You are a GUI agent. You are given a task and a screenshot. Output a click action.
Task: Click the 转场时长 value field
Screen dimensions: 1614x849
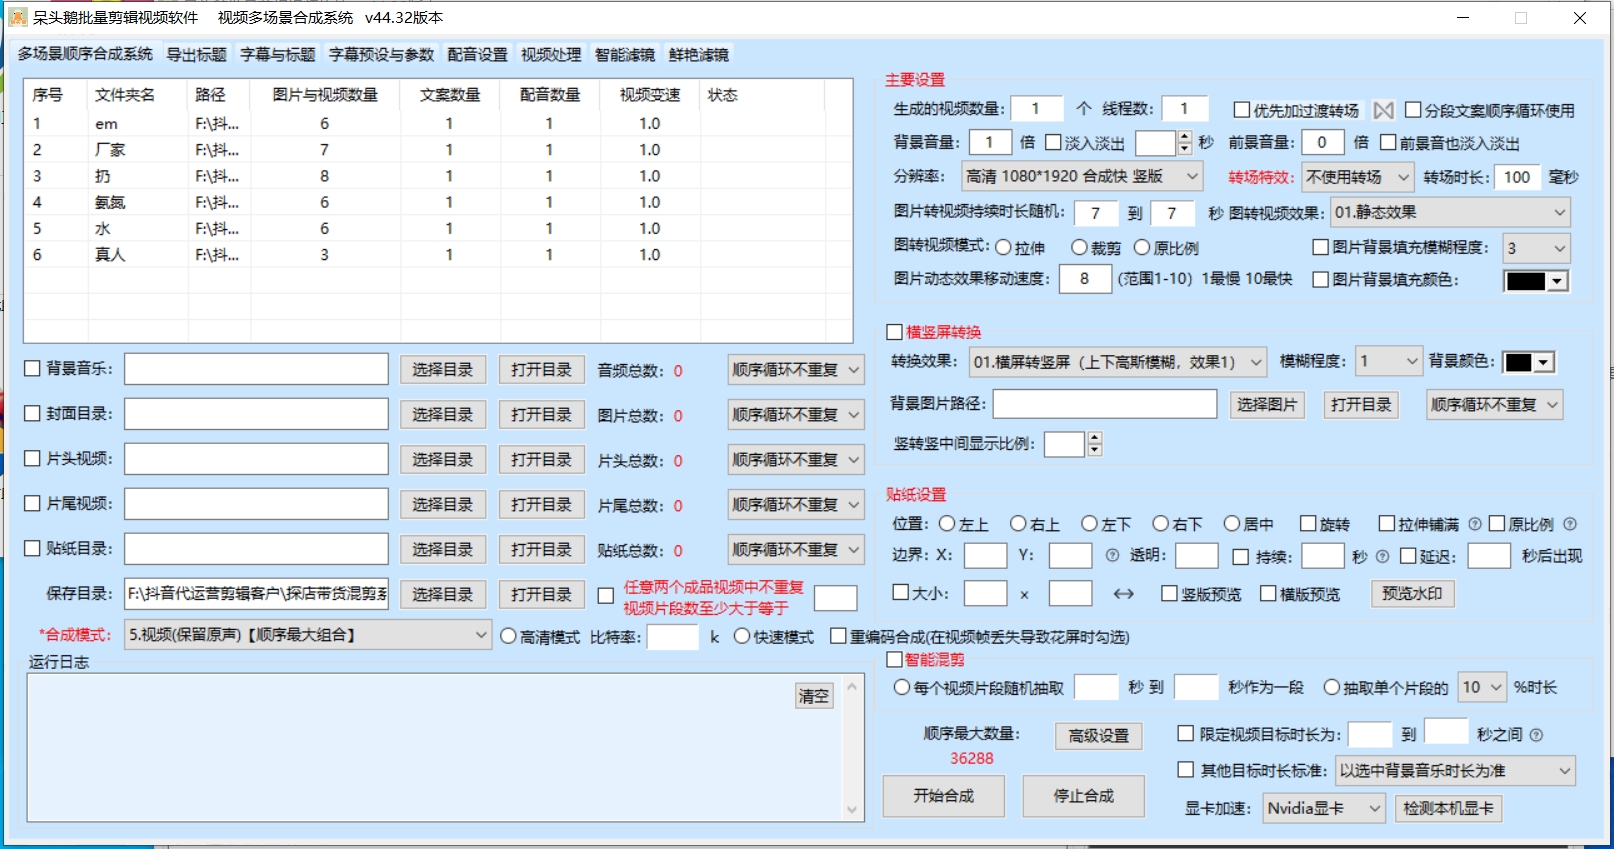click(x=1517, y=177)
